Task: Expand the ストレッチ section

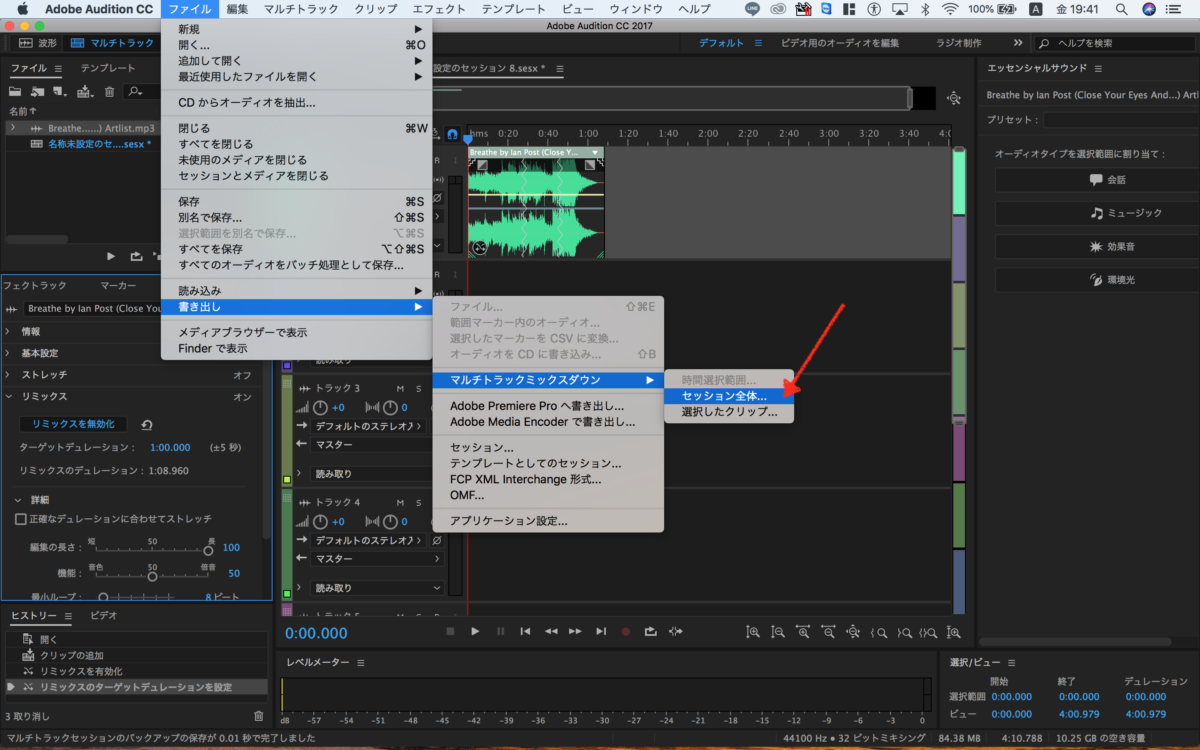Action: pyautogui.click(x=8, y=375)
